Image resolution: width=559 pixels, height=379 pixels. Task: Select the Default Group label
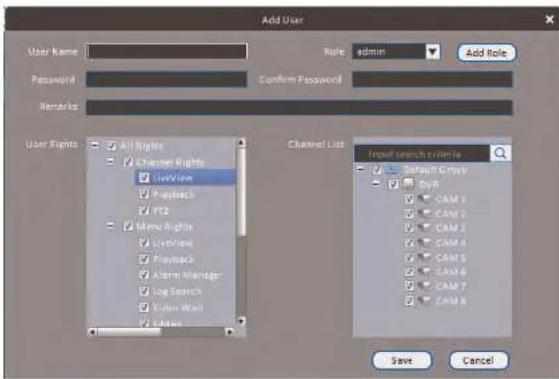[x=435, y=169]
